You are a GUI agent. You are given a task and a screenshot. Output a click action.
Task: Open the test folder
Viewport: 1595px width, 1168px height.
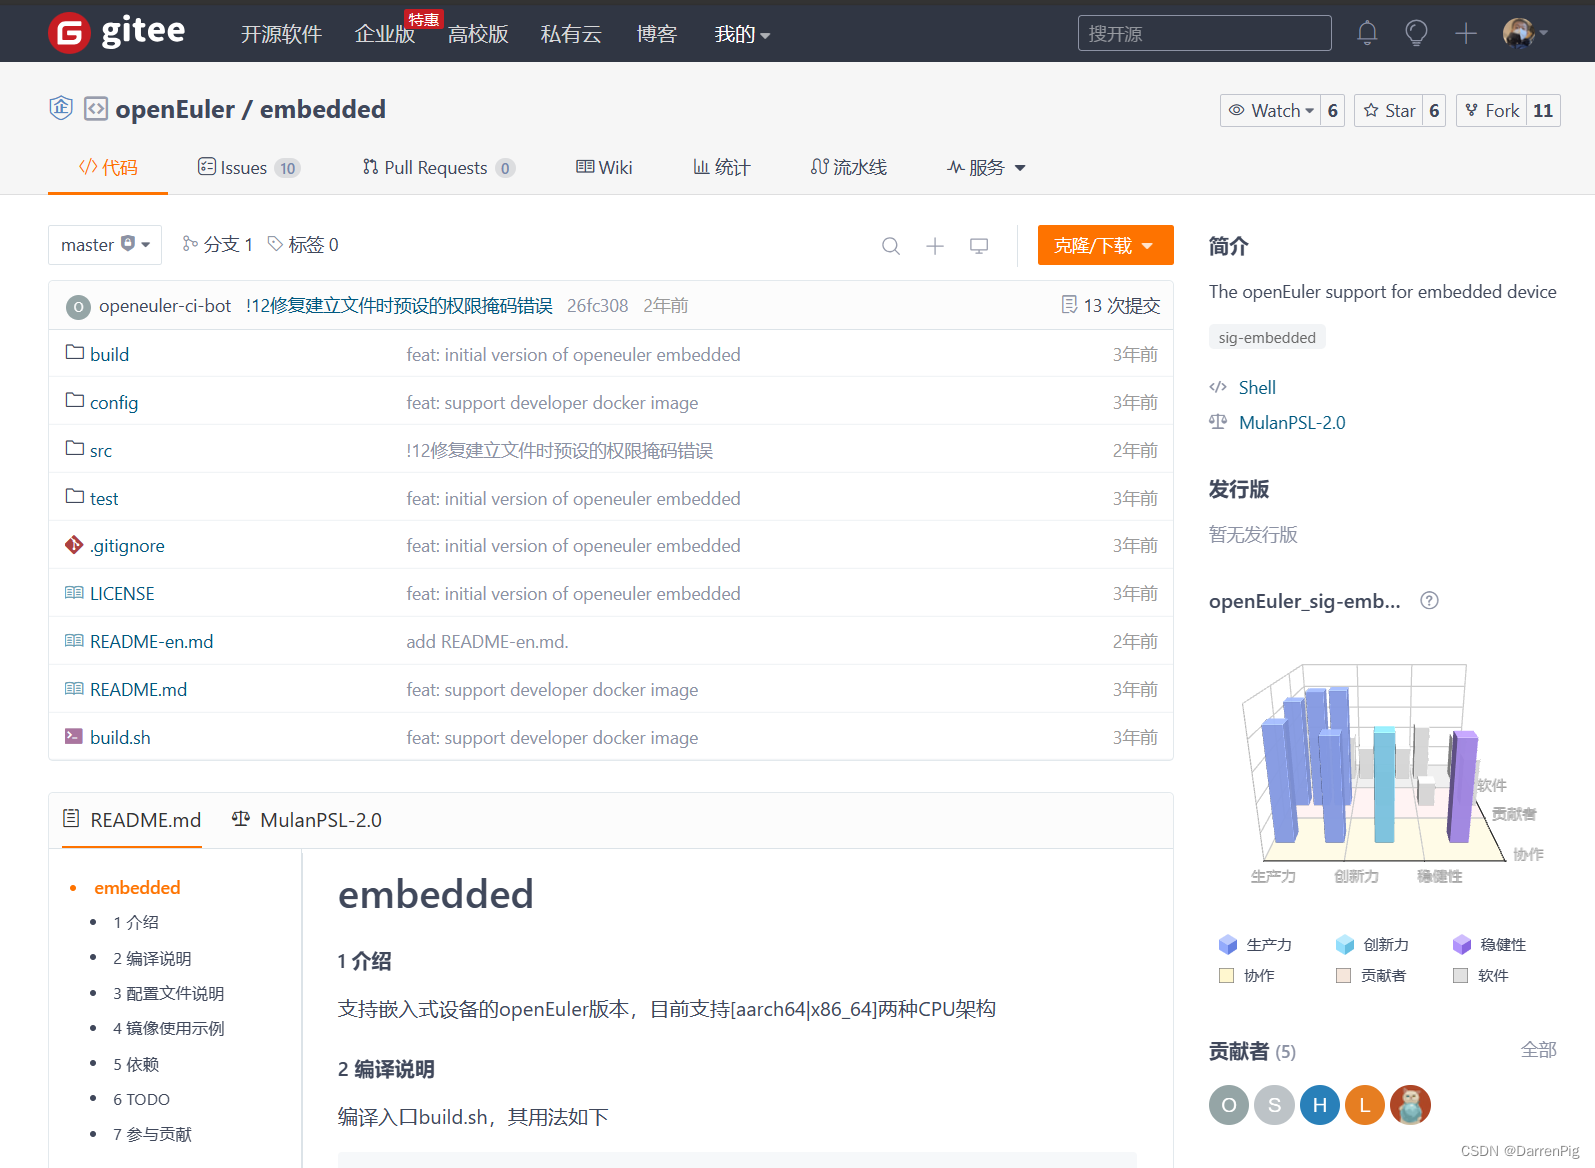pos(104,498)
